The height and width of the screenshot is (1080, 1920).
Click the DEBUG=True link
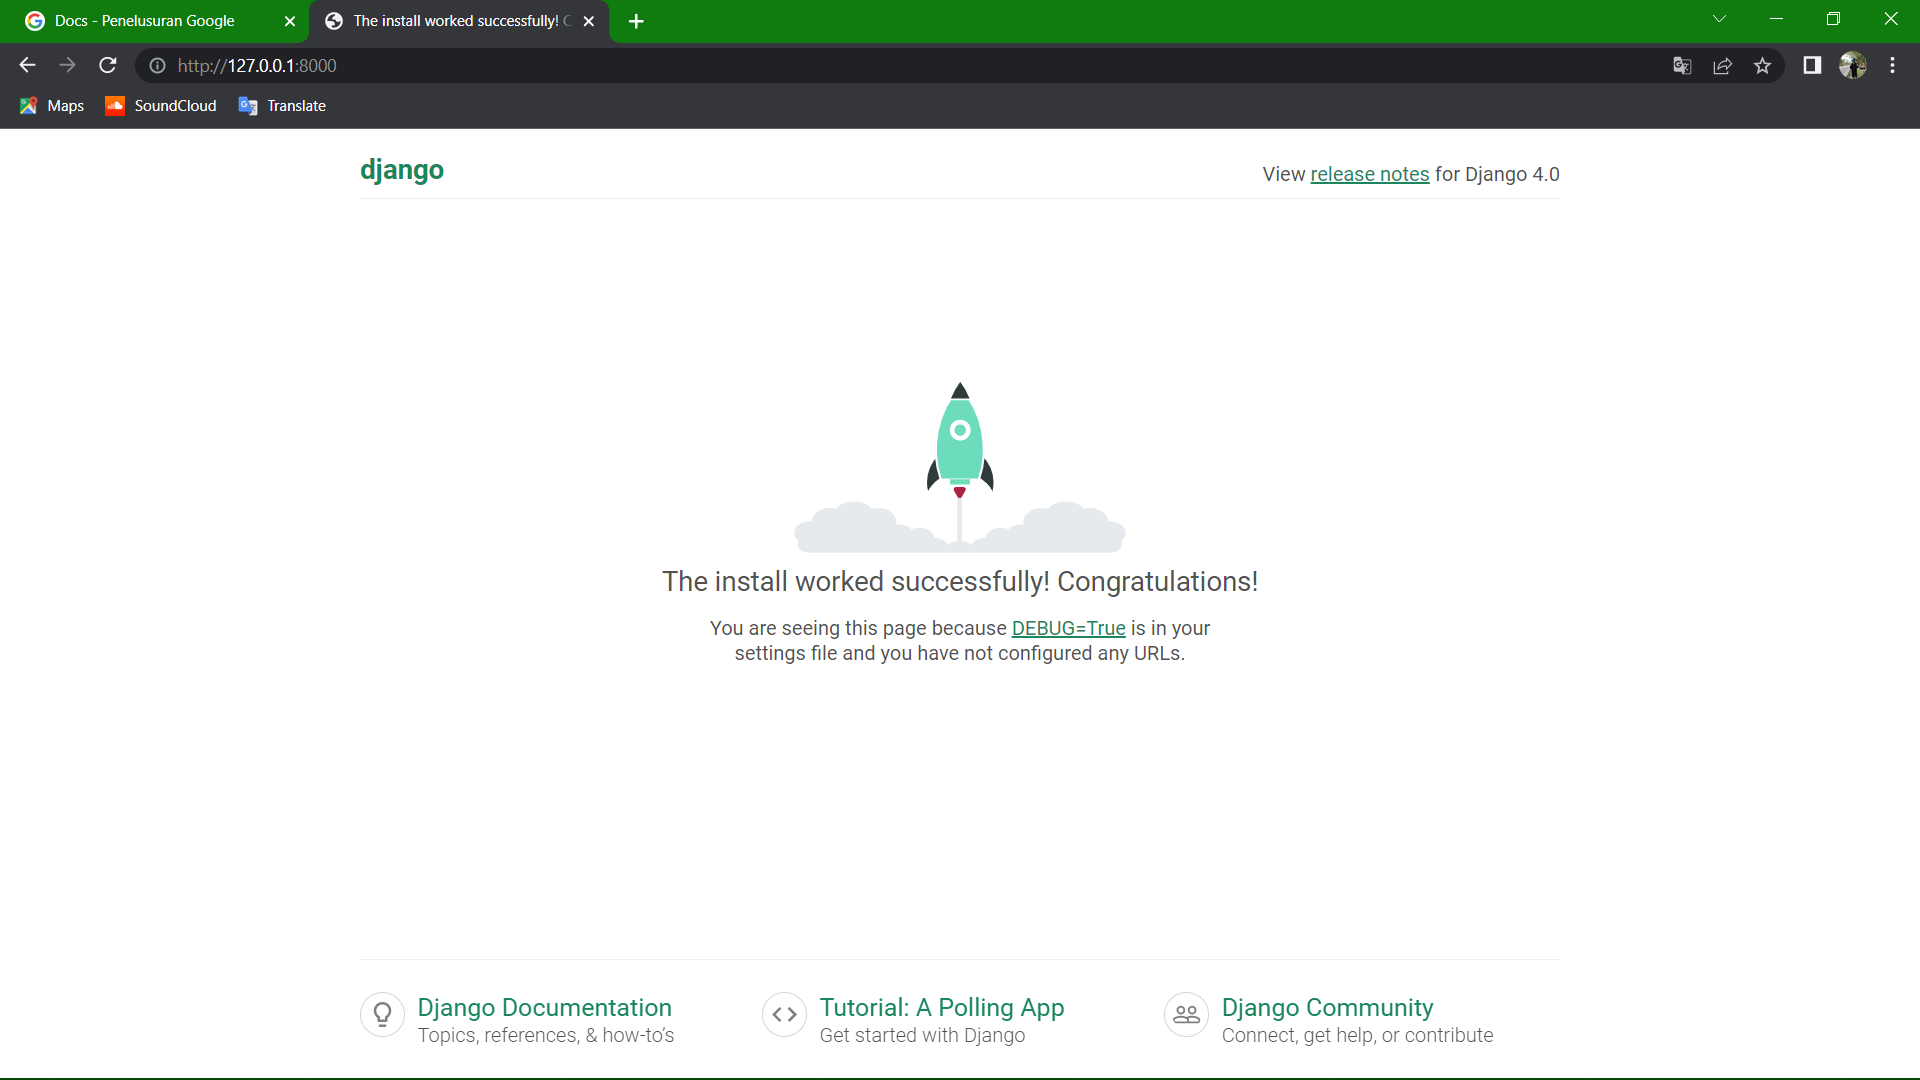(x=1068, y=628)
